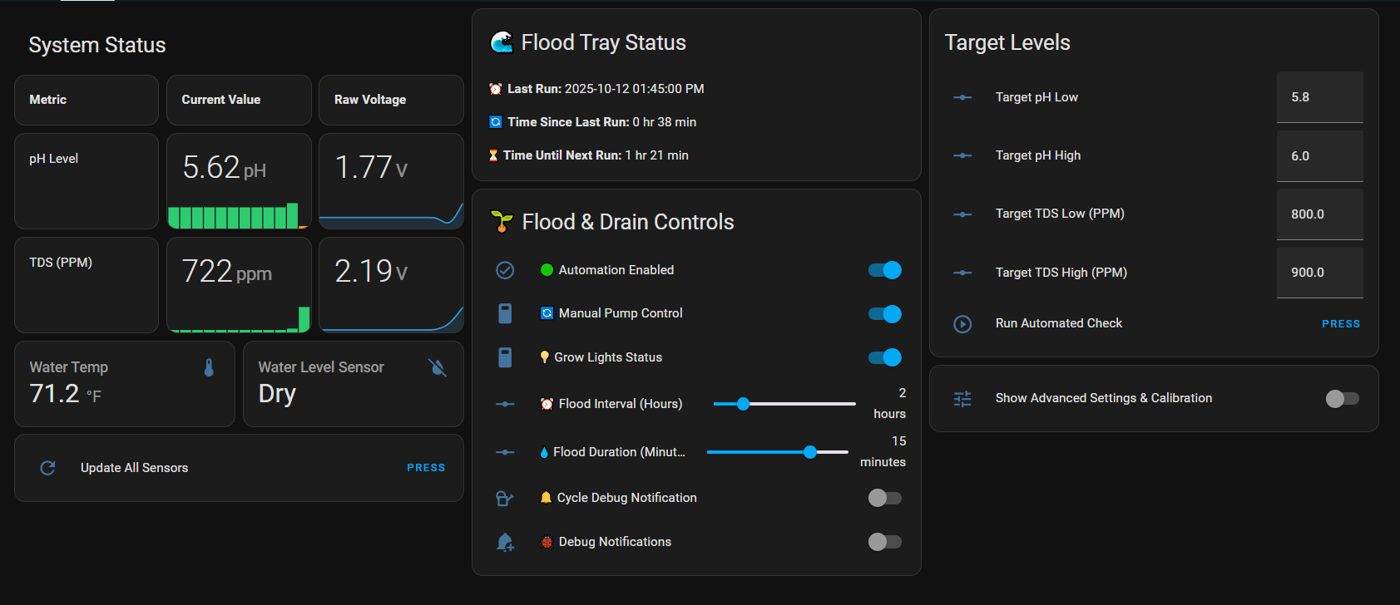Click the checkmark circle icon for Automation Enabled
This screenshot has width=1400, height=605.
tap(505, 270)
